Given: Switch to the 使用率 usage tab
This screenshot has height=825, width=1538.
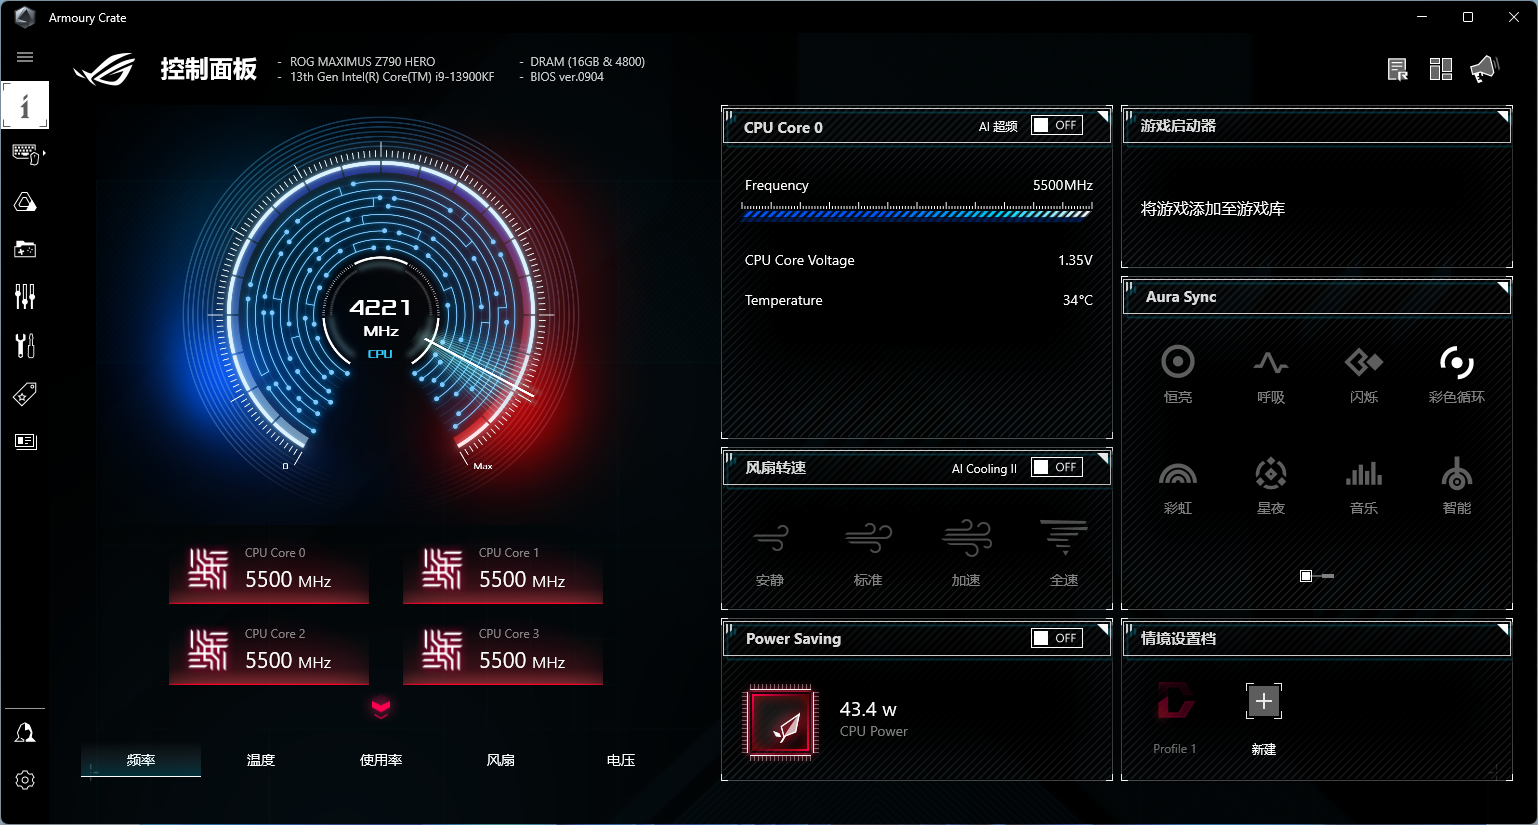Looking at the screenshot, I should click(381, 760).
